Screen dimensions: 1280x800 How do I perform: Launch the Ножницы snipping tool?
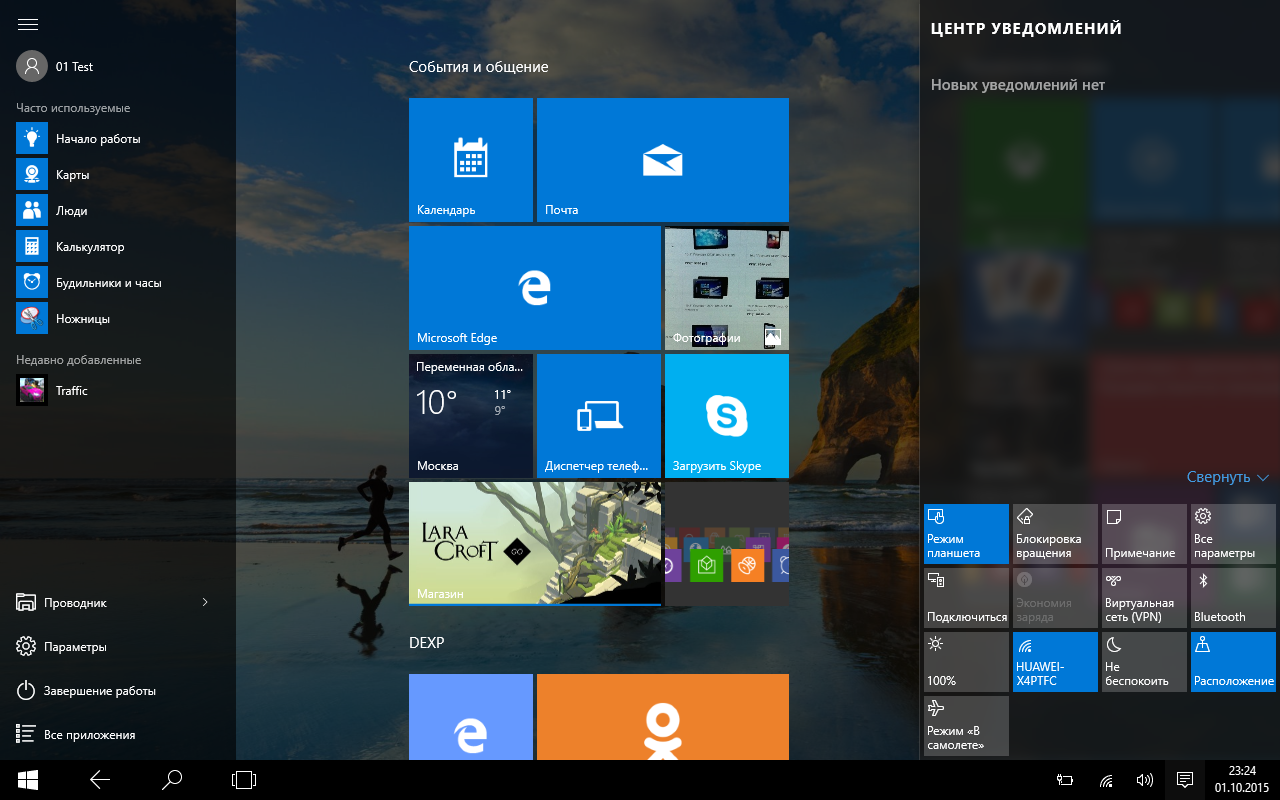pos(118,319)
